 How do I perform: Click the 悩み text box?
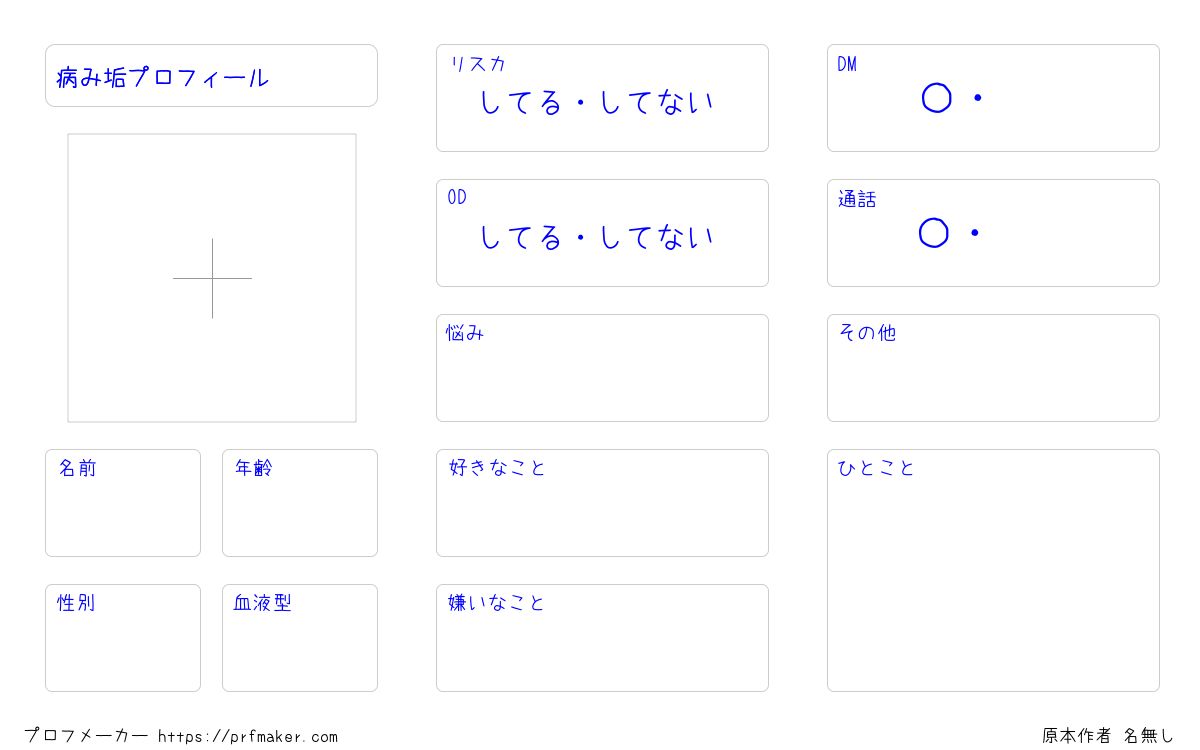coord(602,368)
